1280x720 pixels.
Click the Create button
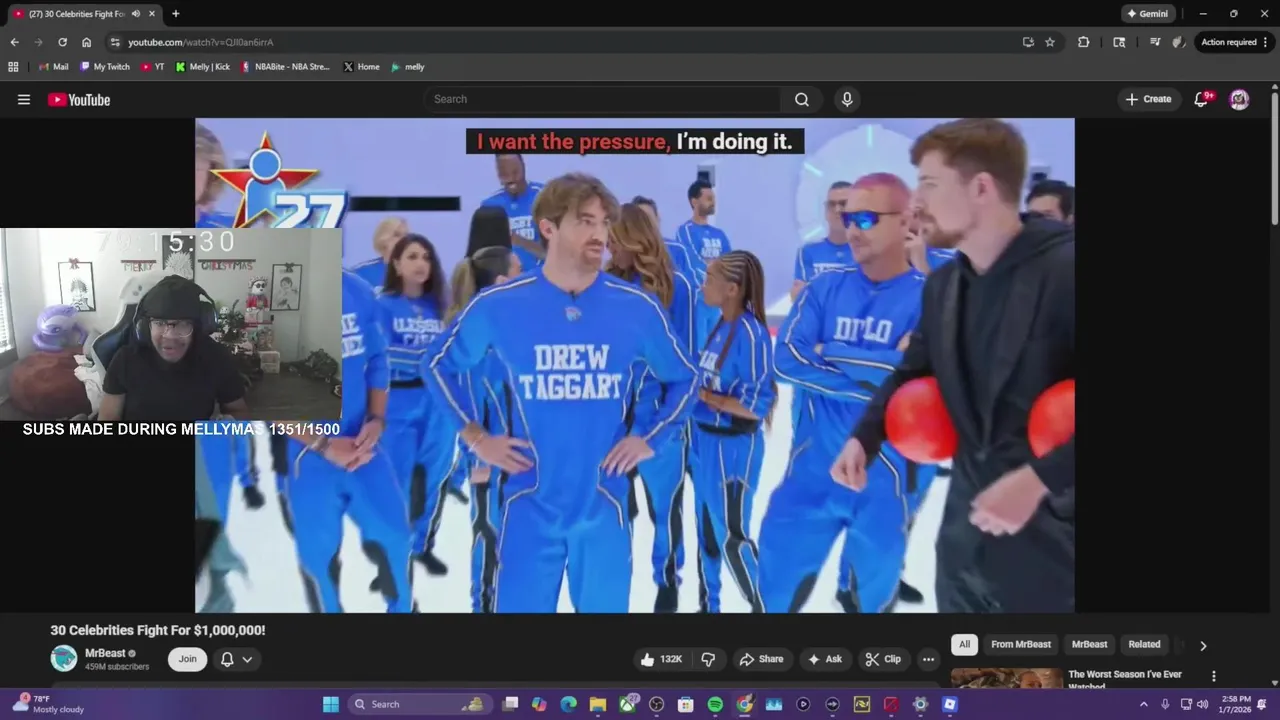pyautogui.click(x=1148, y=99)
